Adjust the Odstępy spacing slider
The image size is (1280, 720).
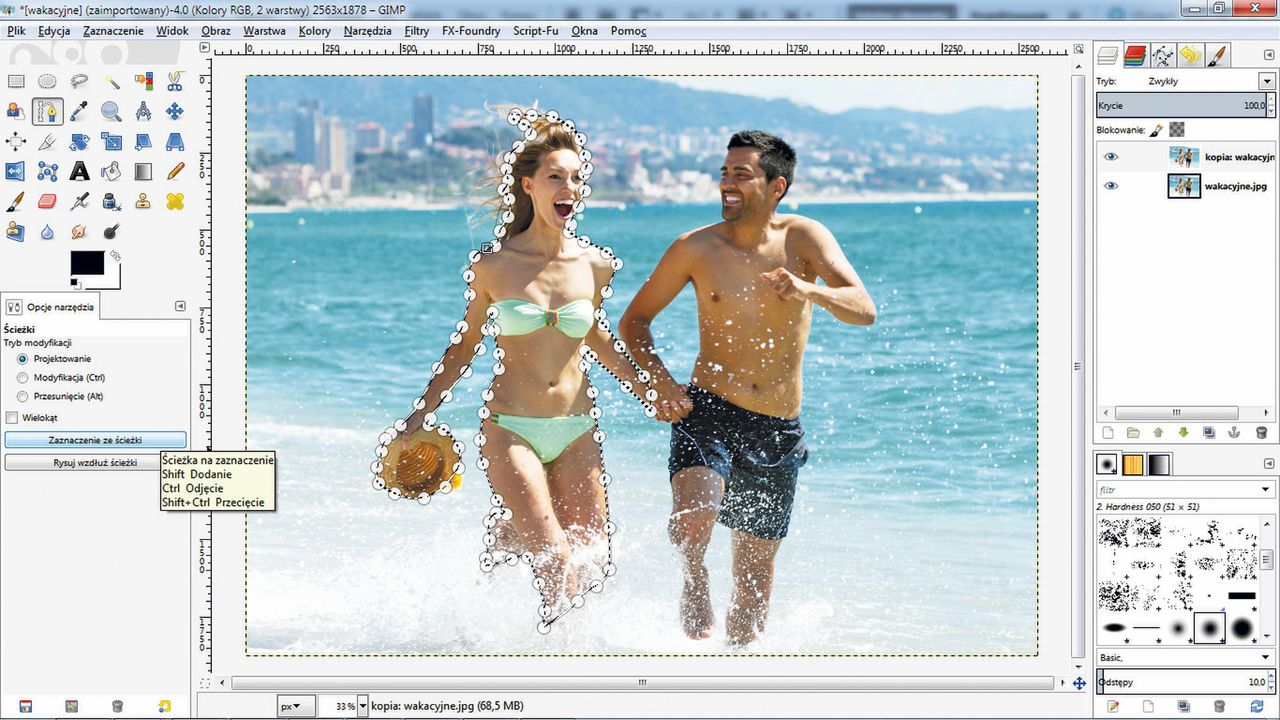click(x=1185, y=682)
